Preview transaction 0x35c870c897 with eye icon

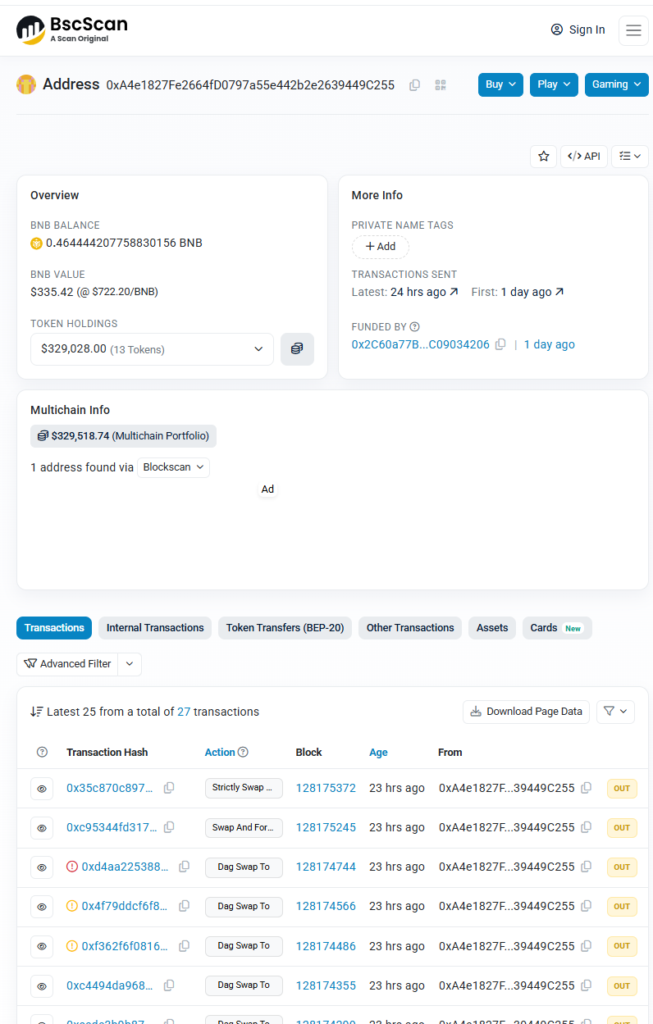pos(42,788)
